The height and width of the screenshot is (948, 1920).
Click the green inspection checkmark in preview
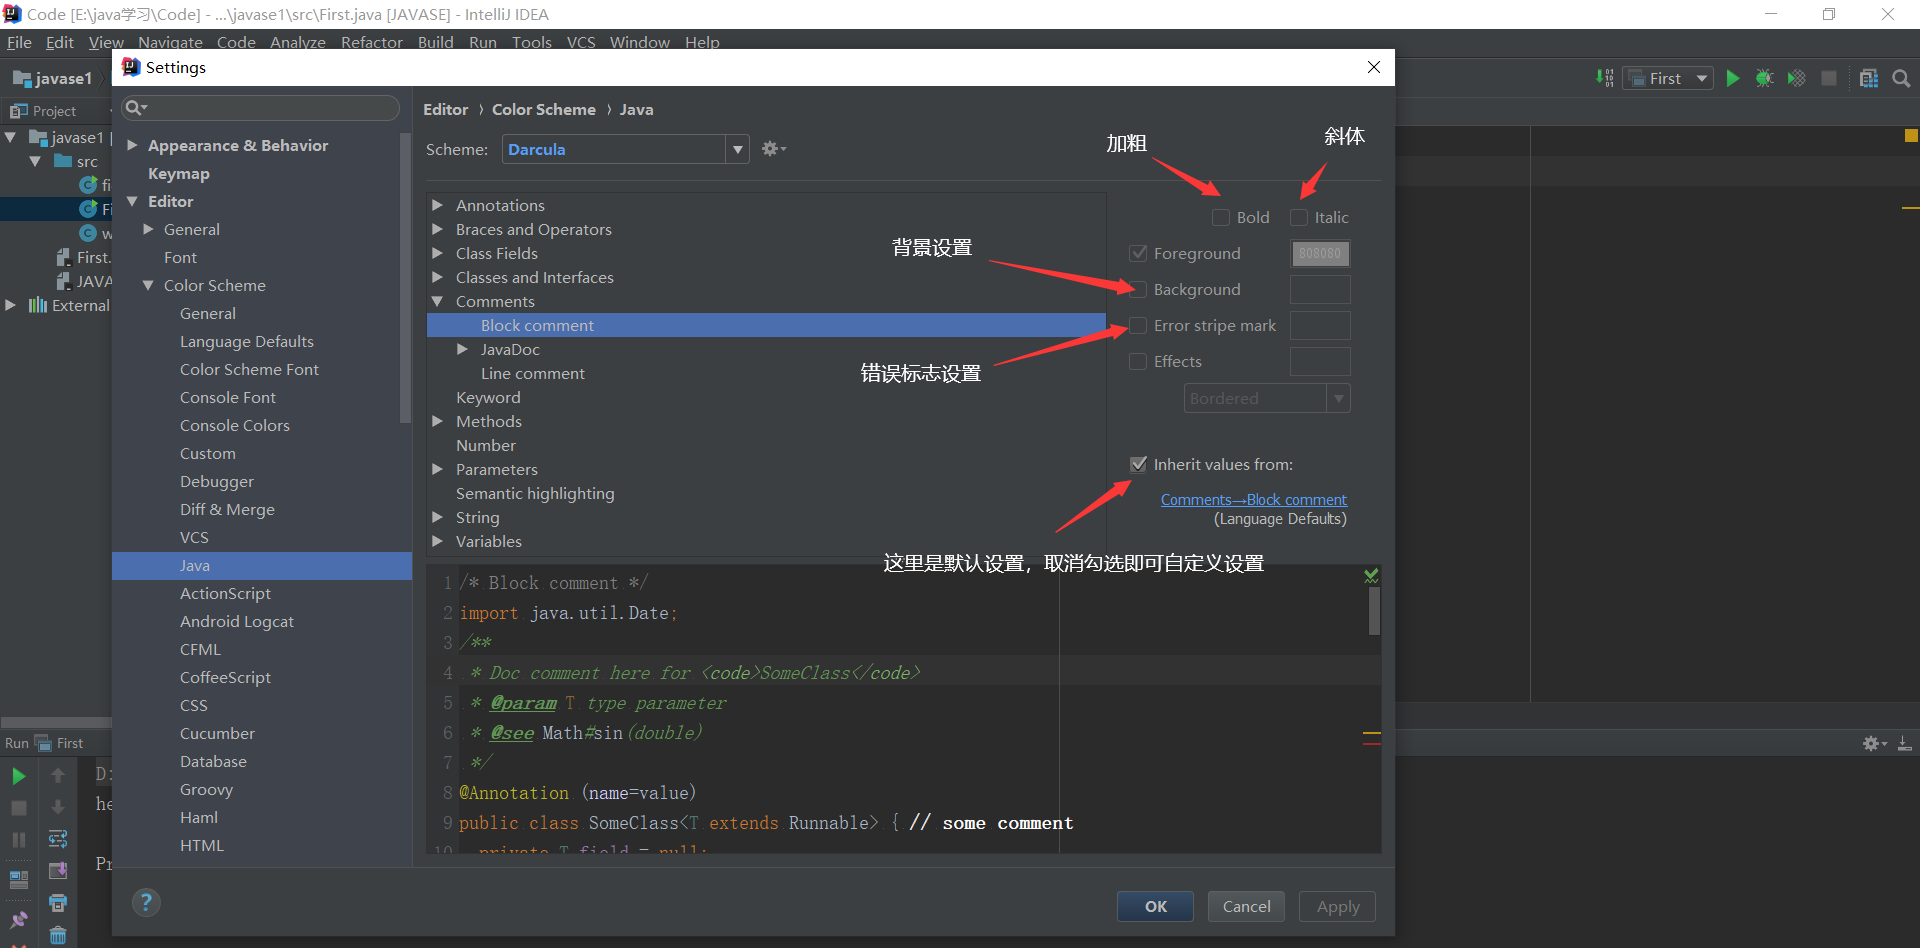pyautogui.click(x=1371, y=575)
